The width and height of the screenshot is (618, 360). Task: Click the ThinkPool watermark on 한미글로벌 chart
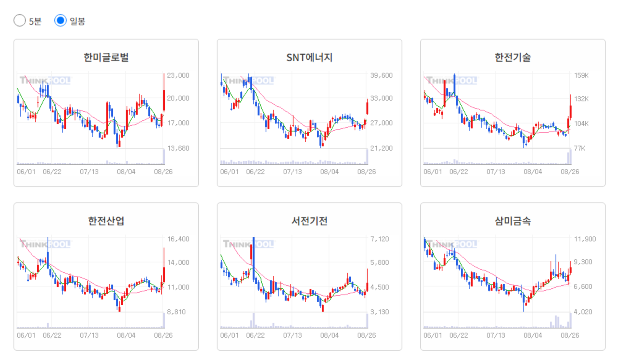[x=45, y=81]
